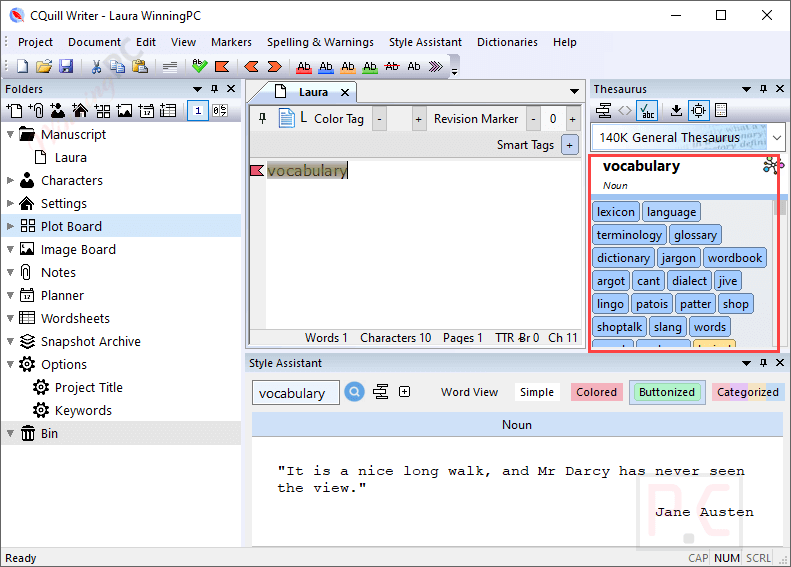
Task: Switch Word View to Categorized
Action: [748, 392]
